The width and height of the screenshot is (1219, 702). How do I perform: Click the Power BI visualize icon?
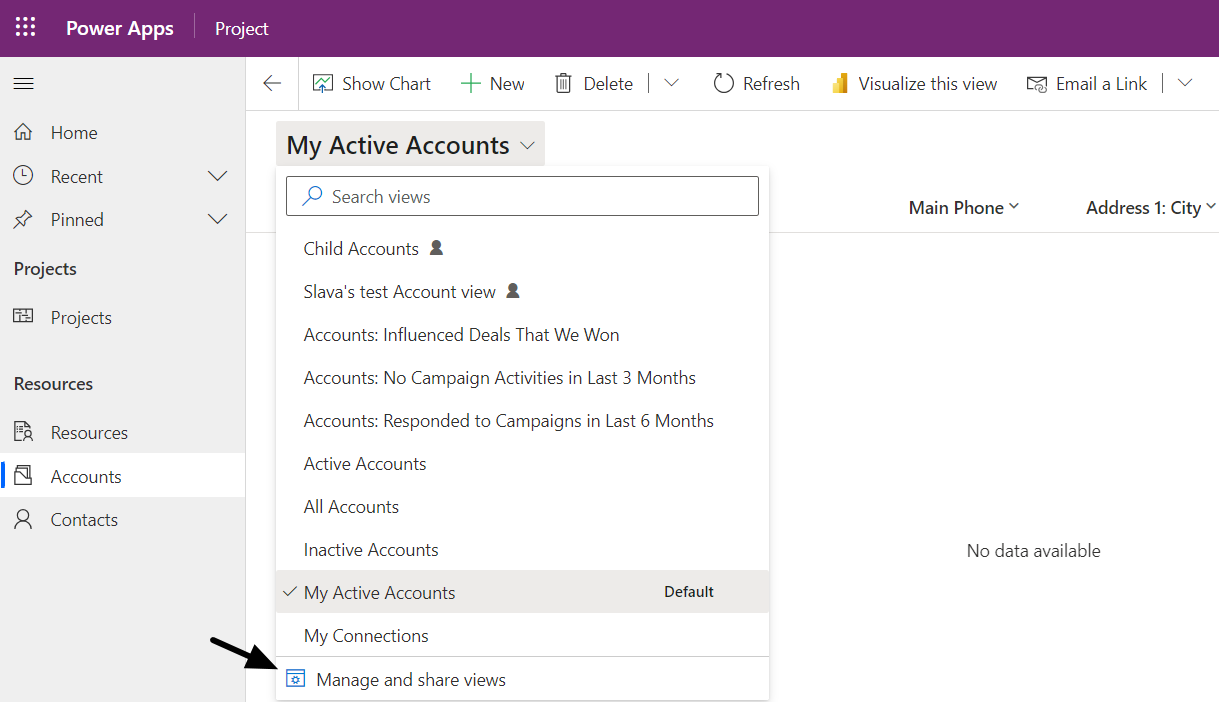(840, 84)
